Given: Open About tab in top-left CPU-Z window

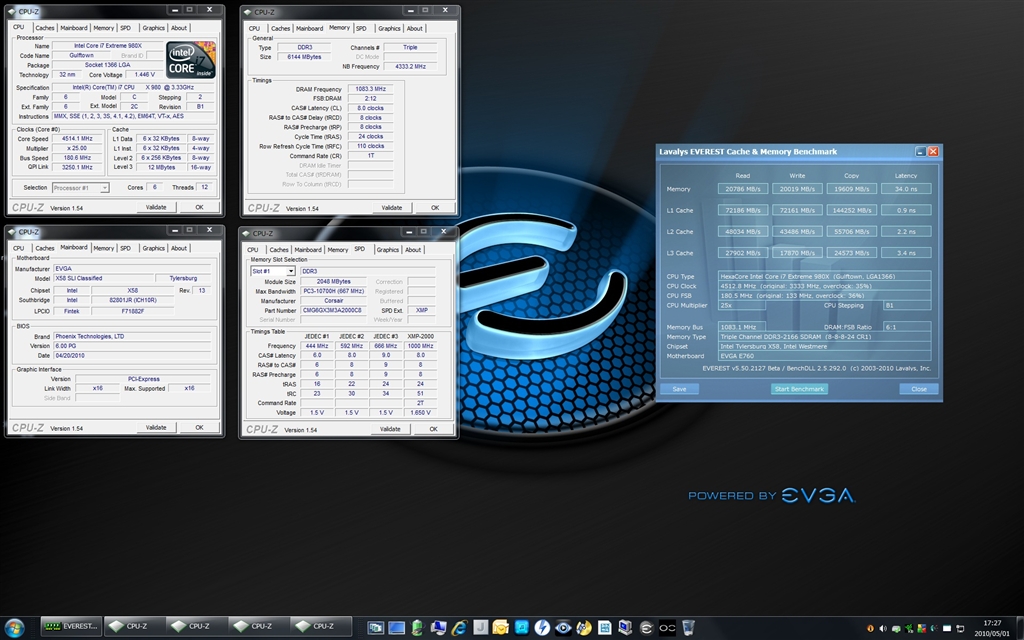Looking at the screenshot, I should [179, 28].
